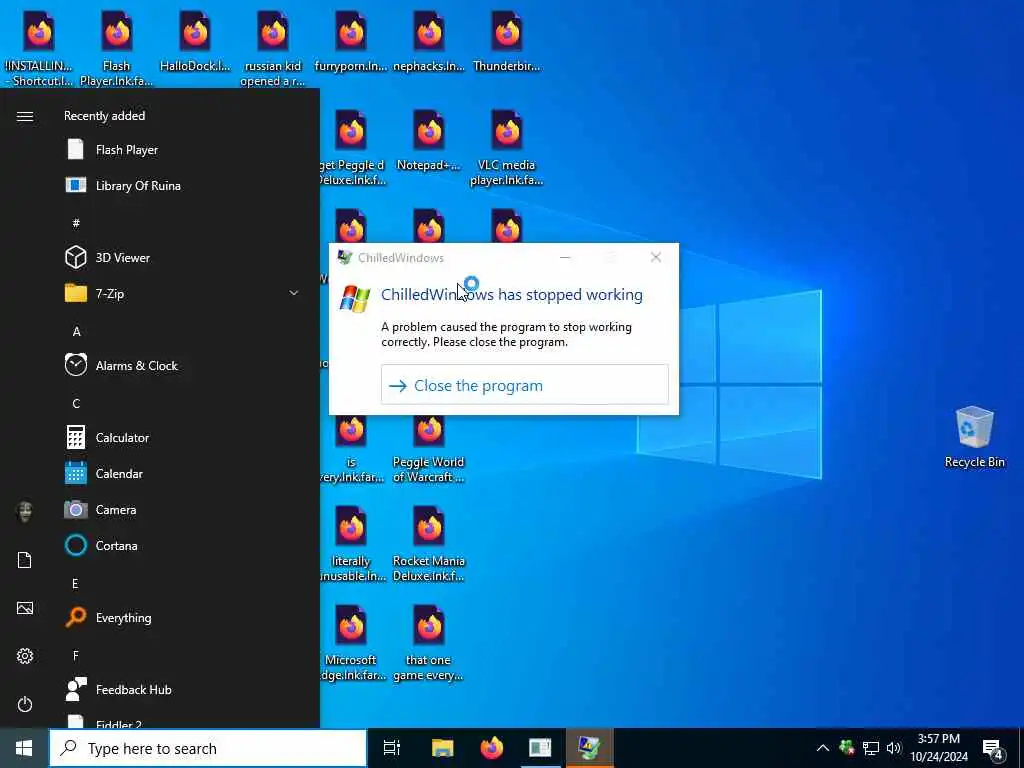Open Documents from Start sidebar
The image size is (1024, 768).
[25, 560]
